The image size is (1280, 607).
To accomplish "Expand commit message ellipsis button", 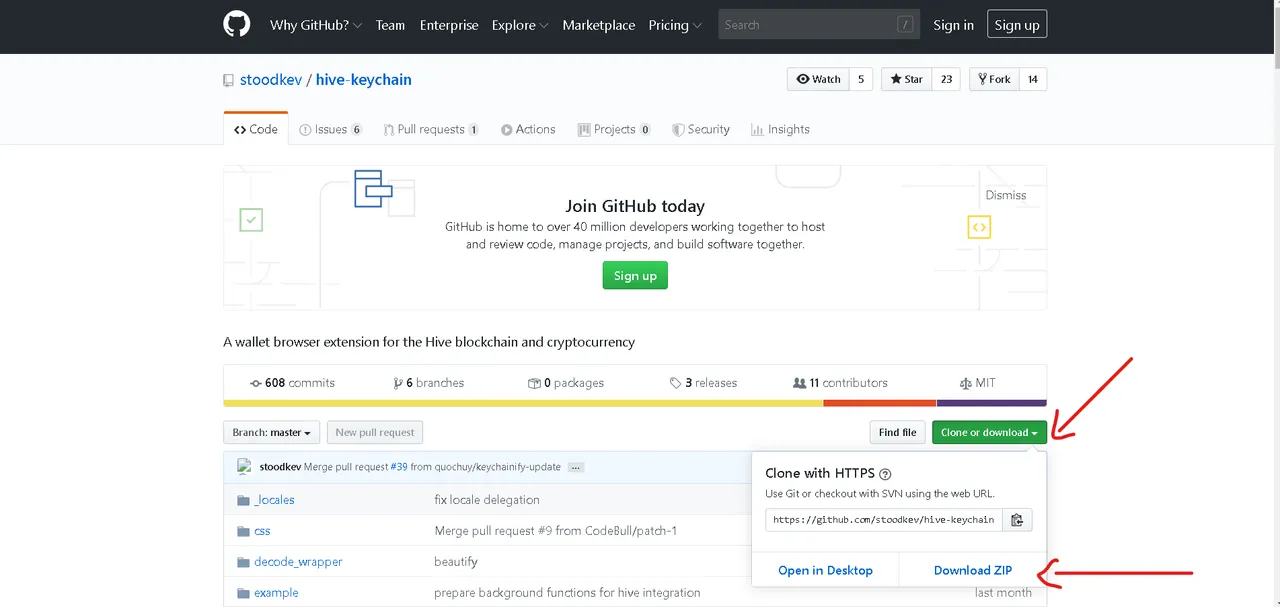I will (x=577, y=467).
